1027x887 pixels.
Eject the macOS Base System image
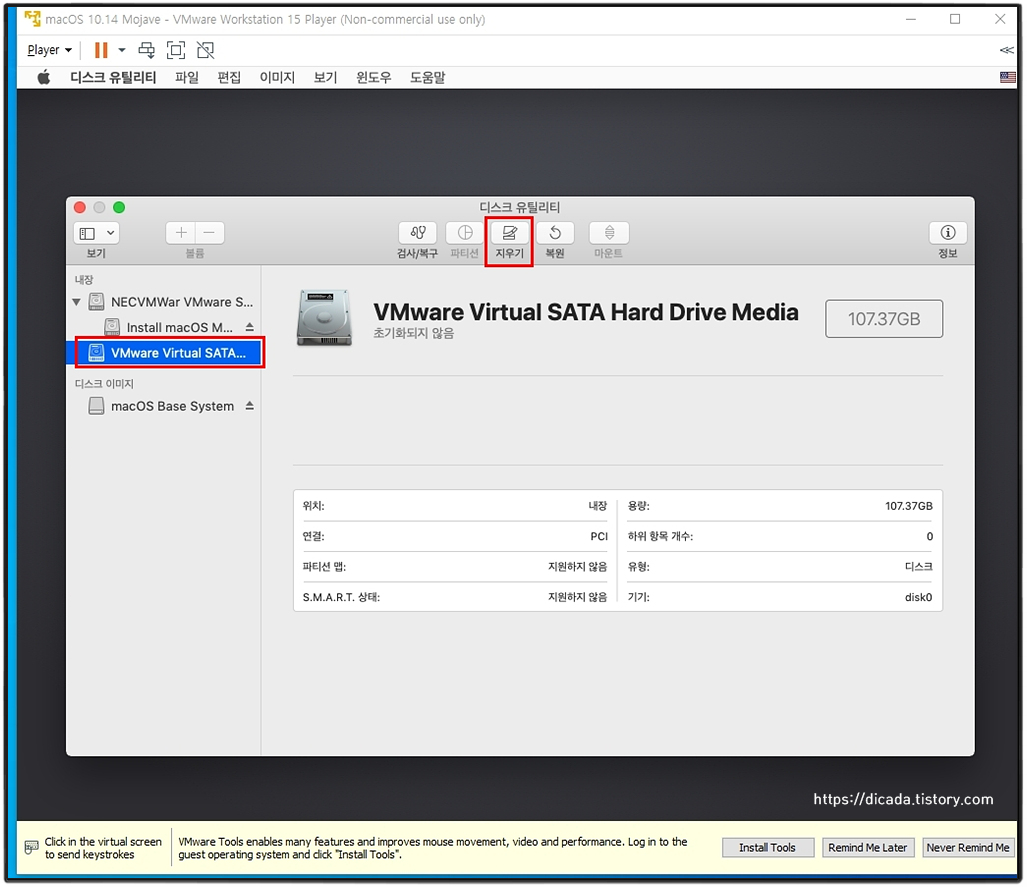coord(250,406)
